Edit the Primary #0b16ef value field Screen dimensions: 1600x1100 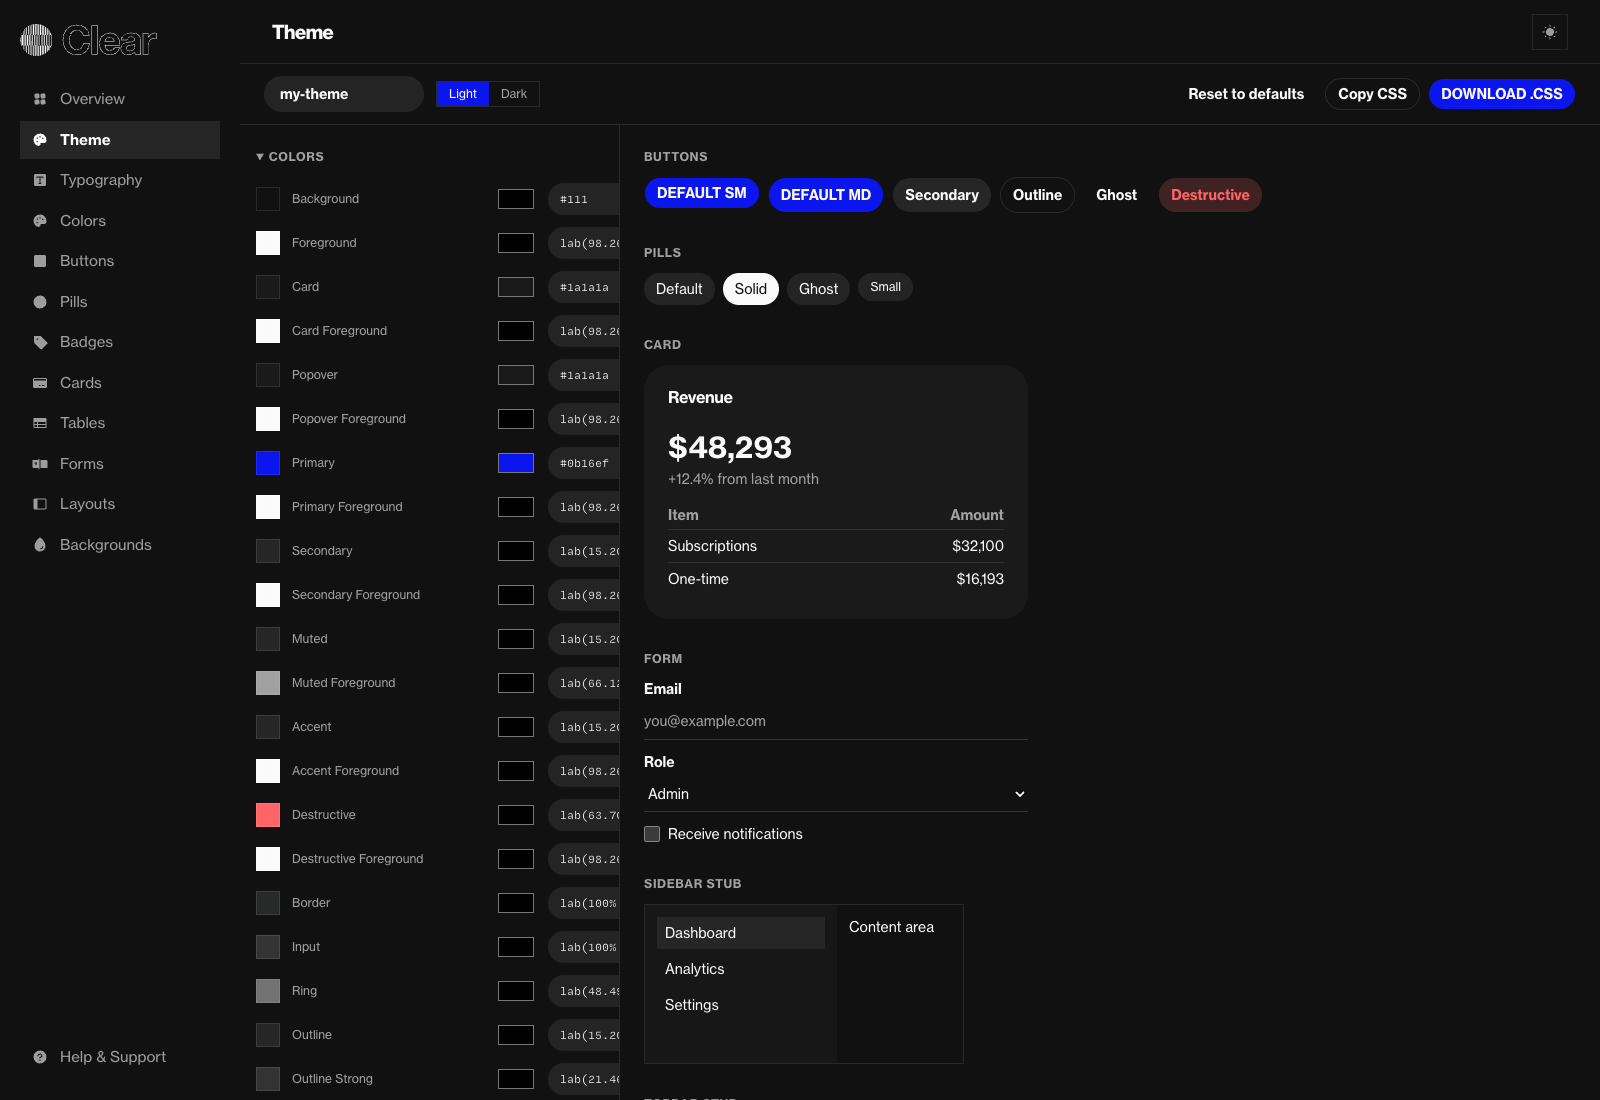pyautogui.click(x=584, y=463)
